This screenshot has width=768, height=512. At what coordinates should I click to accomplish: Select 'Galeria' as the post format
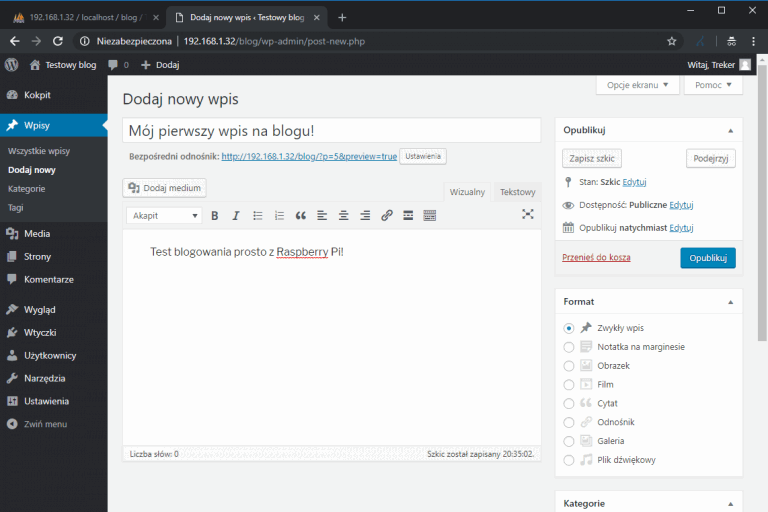pyautogui.click(x=569, y=441)
